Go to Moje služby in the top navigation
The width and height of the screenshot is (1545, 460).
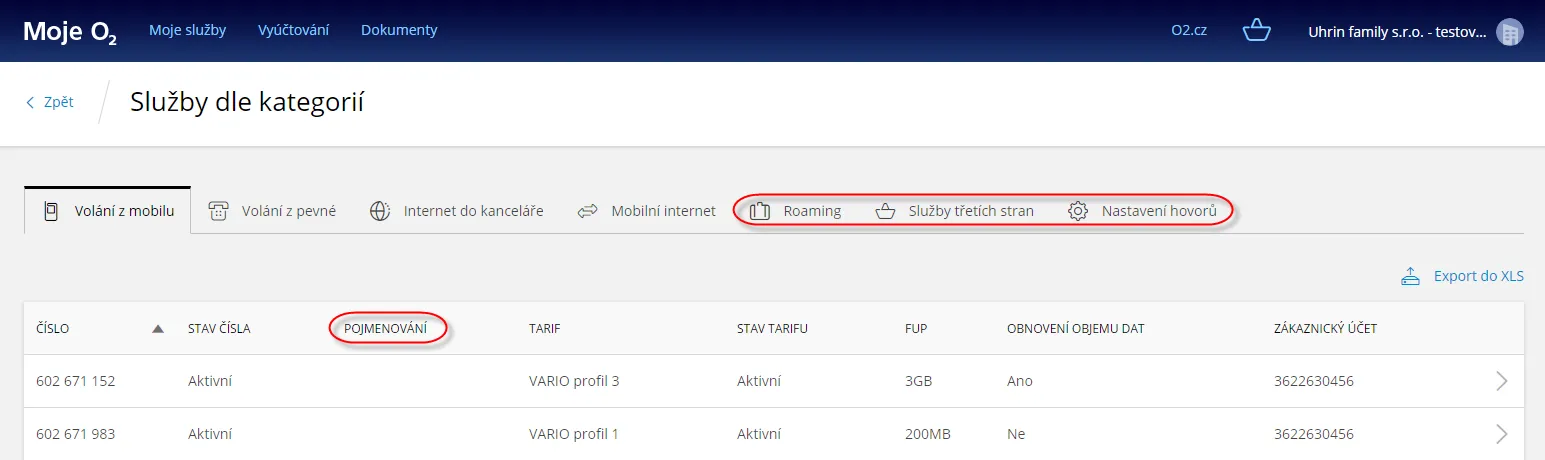188,30
